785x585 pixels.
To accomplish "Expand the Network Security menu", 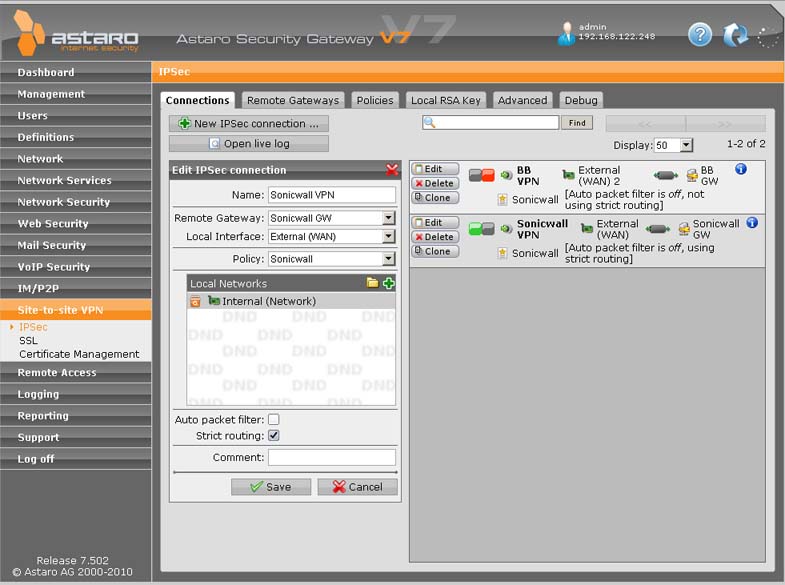I will pos(76,202).
